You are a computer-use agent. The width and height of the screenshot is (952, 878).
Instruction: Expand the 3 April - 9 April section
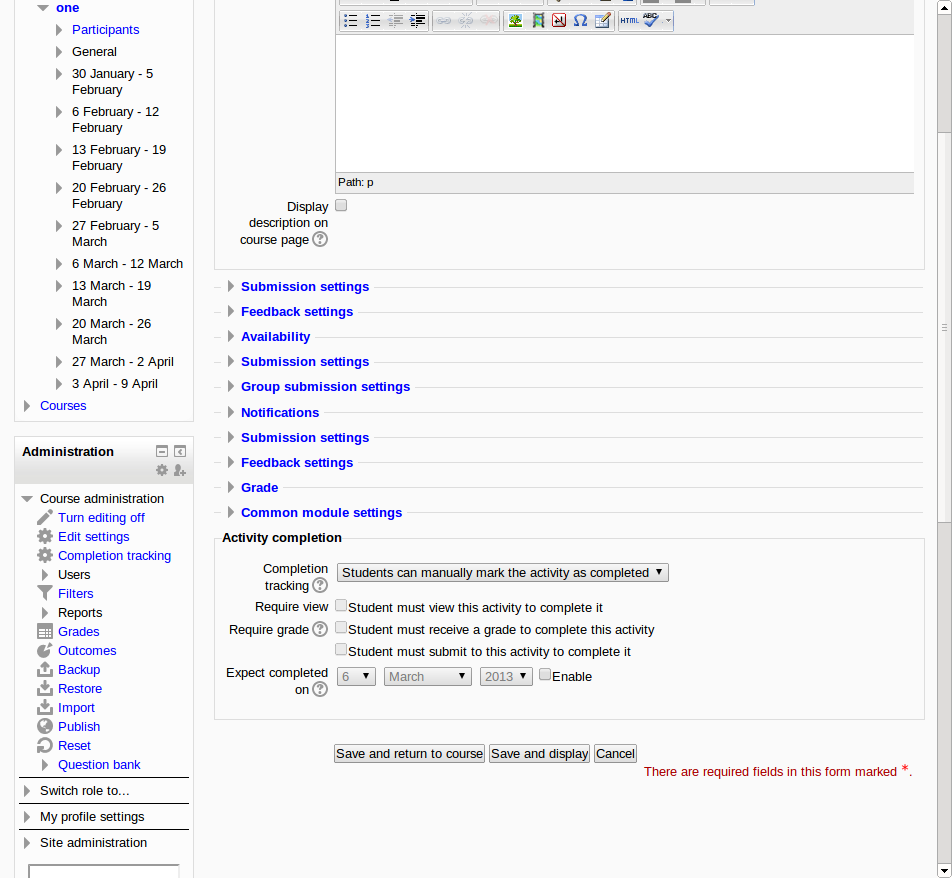[59, 384]
